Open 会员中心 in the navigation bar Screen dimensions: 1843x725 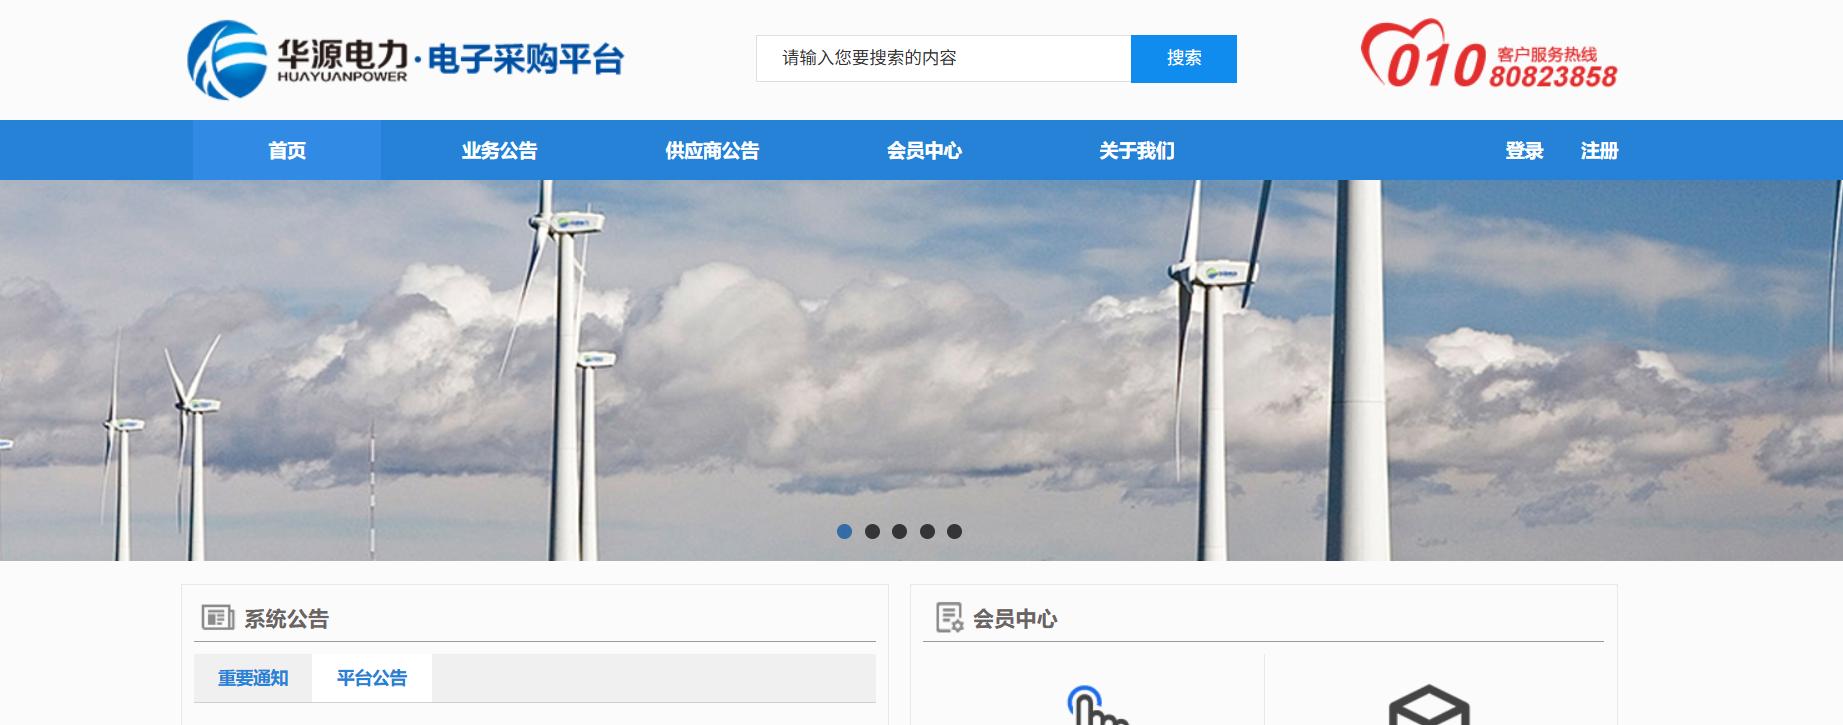pos(924,151)
